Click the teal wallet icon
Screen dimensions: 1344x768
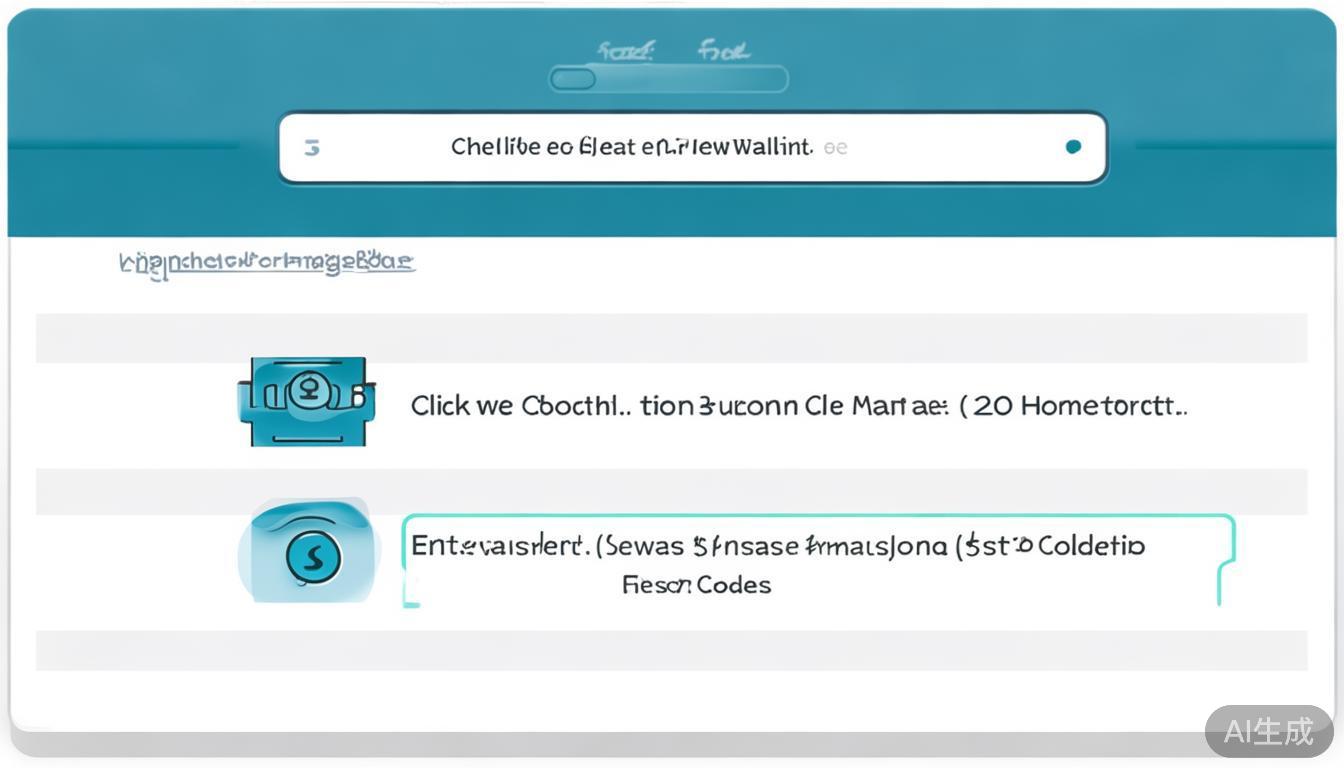tap(306, 401)
